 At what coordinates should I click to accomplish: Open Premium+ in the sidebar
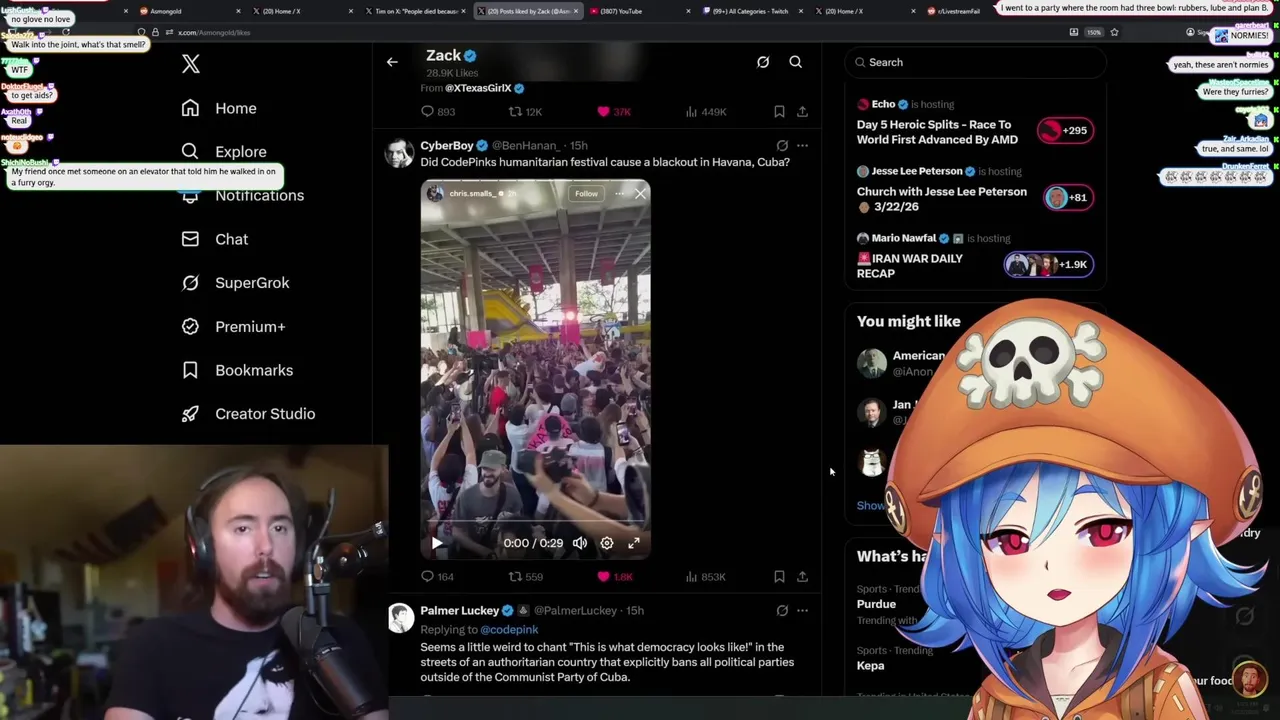pyautogui.click(x=233, y=327)
